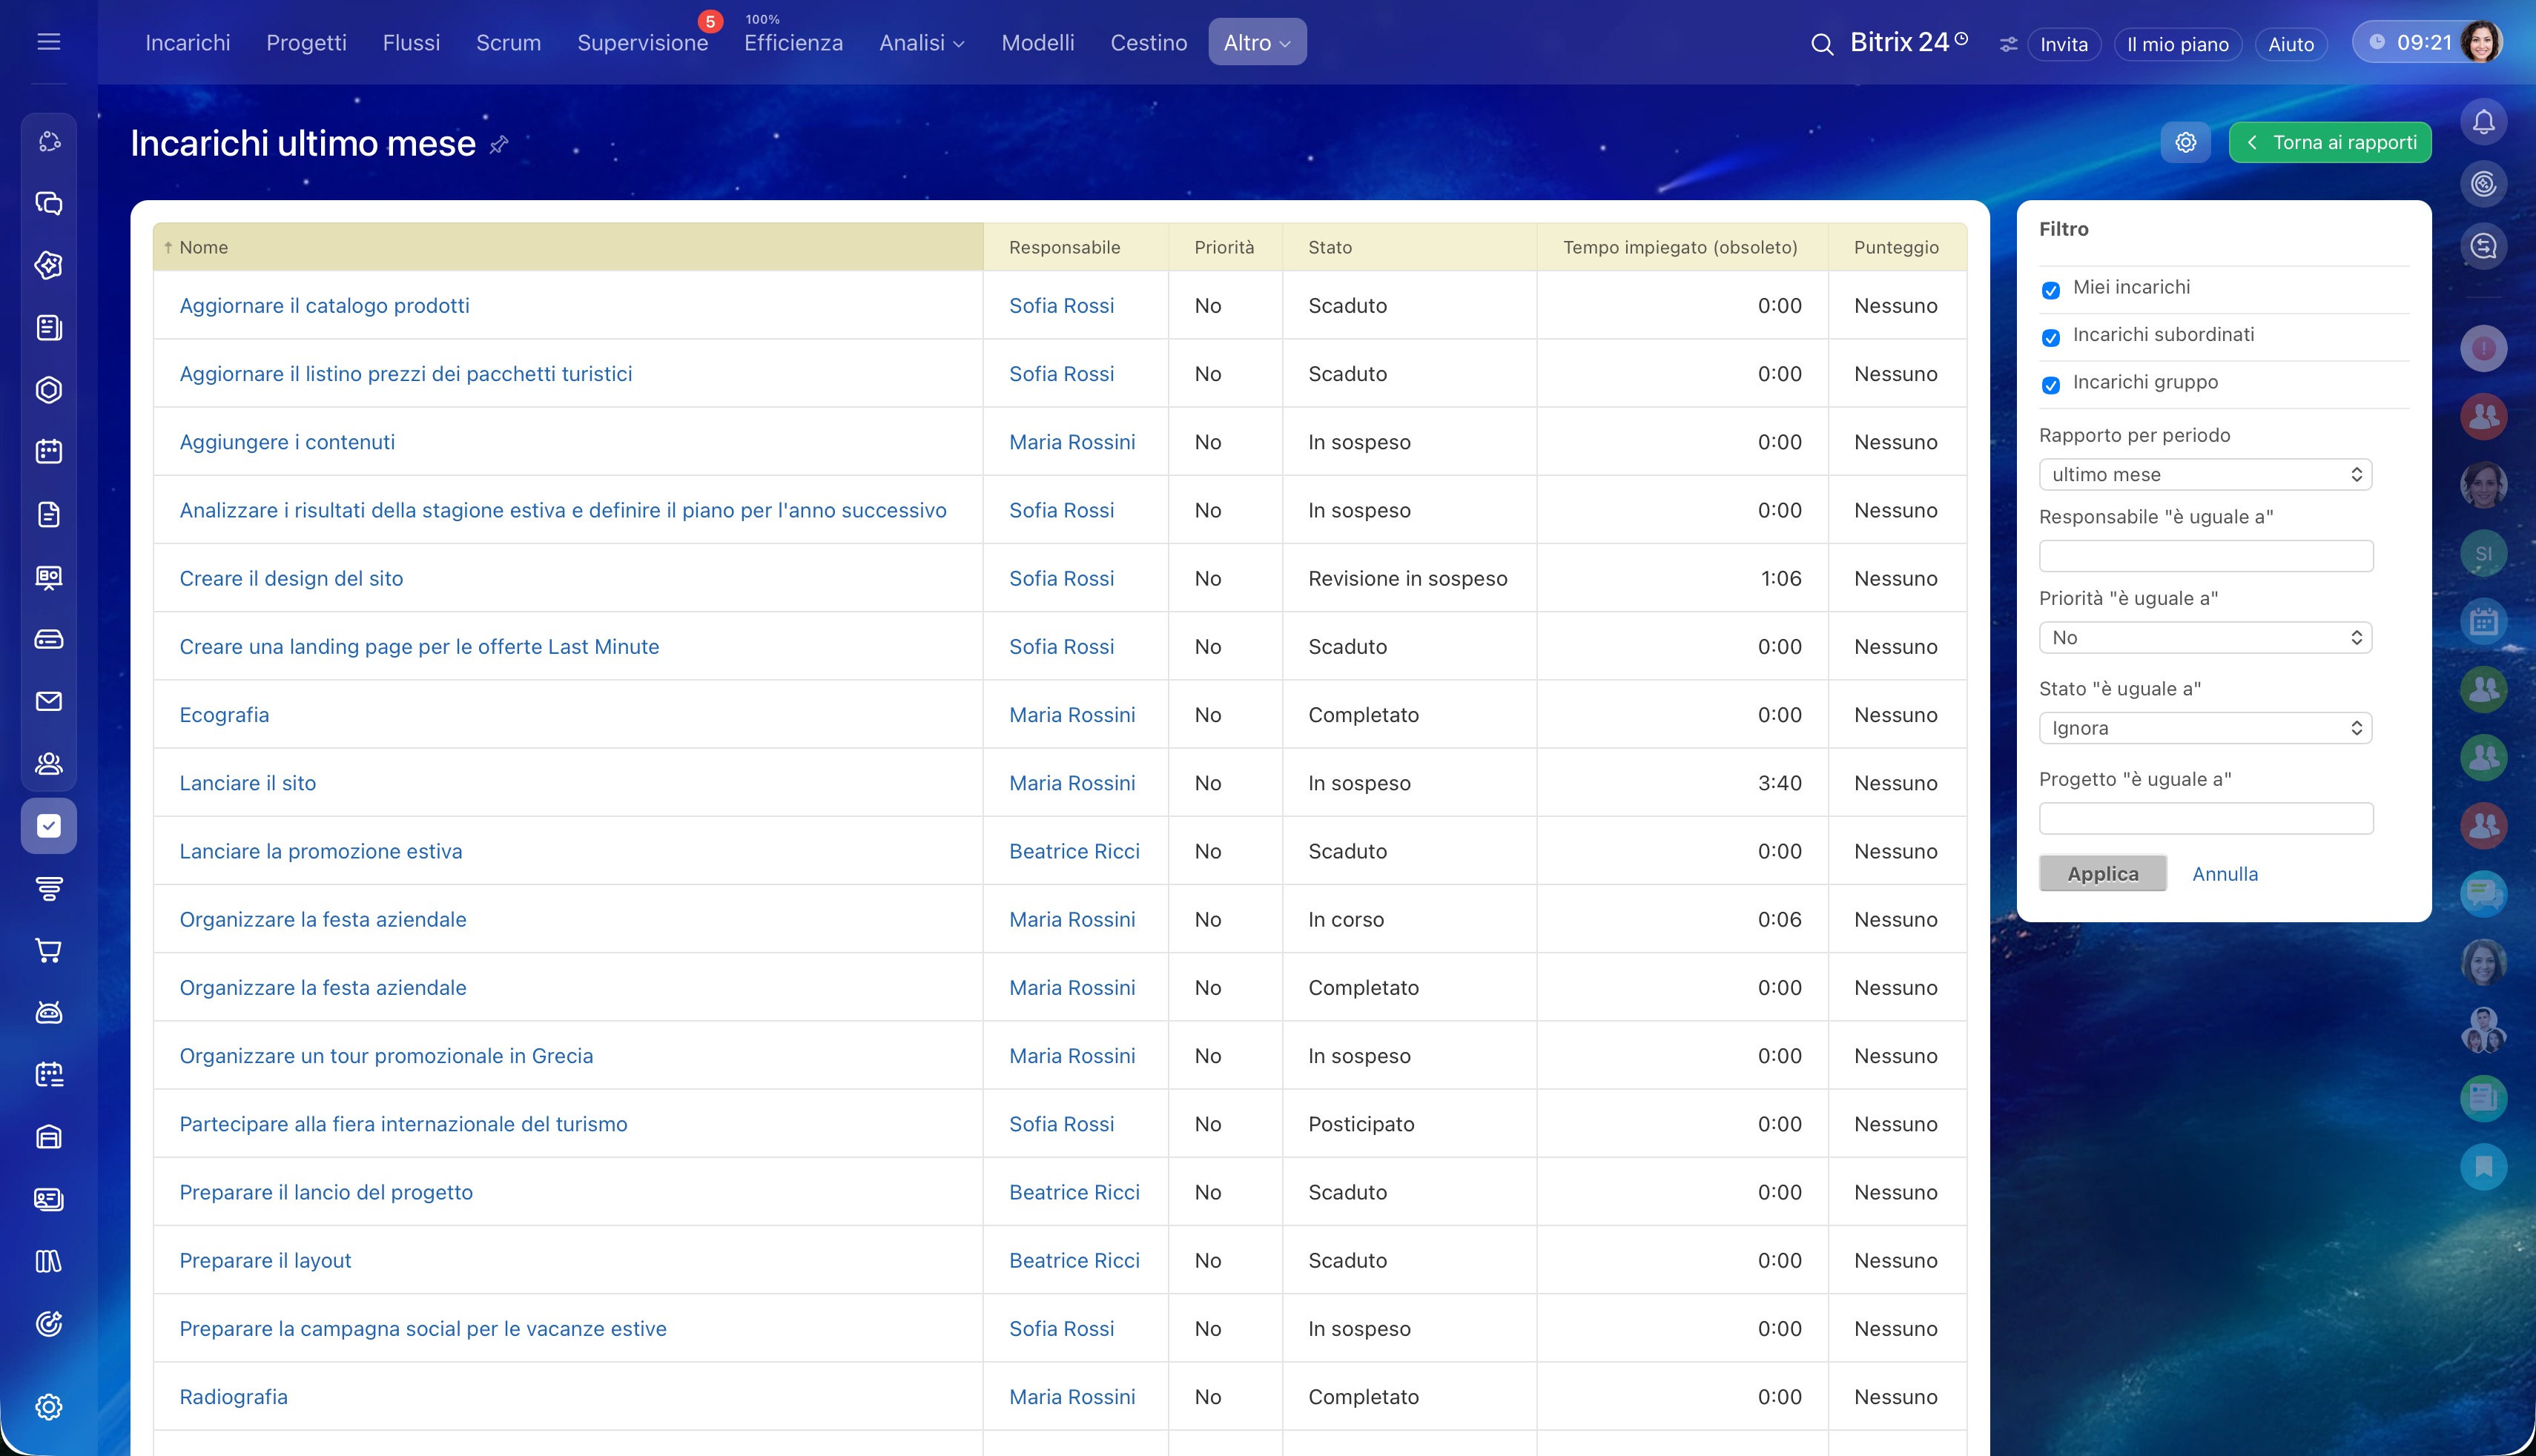This screenshot has height=1456, width=2536.
Task: Open the CRM funnel icon in left sidebar
Action: point(49,888)
